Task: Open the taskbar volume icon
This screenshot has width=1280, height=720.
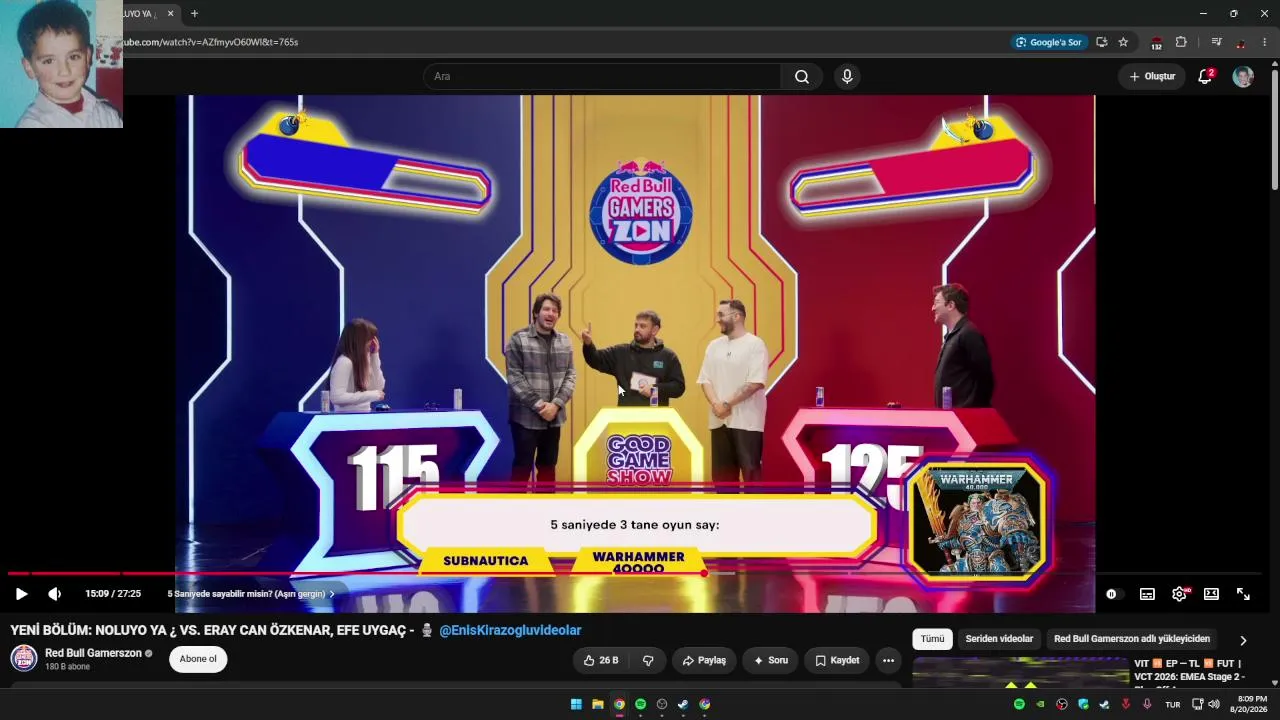Action: pos(1213,704)
